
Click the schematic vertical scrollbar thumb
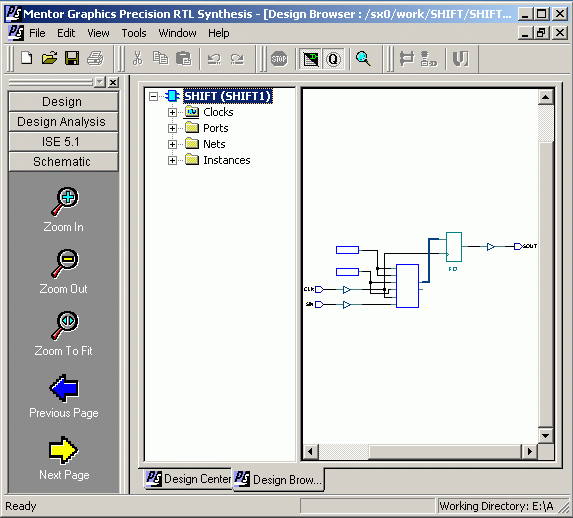tap(546, 283)
